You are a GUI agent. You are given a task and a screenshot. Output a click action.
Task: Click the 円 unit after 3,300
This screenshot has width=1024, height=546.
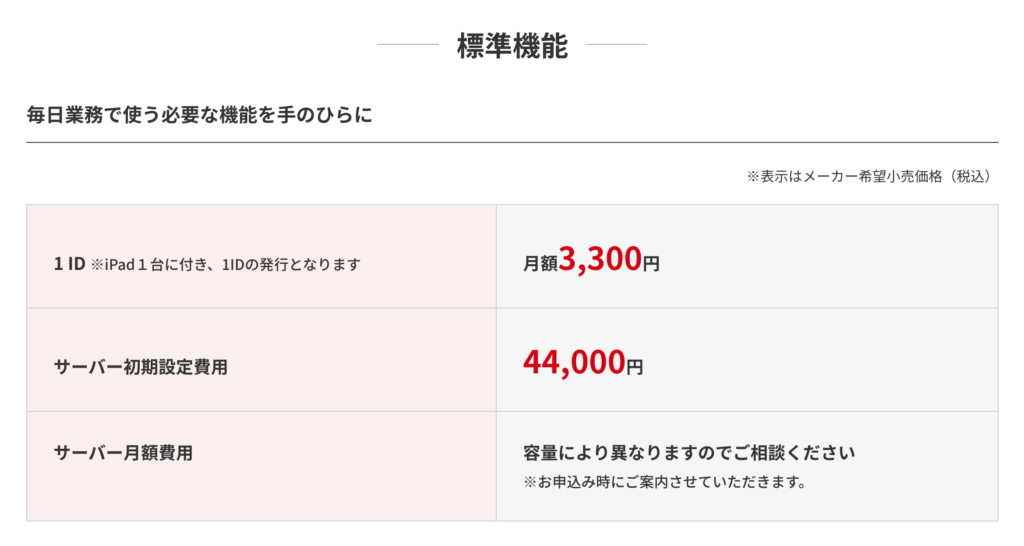point(651,264)
